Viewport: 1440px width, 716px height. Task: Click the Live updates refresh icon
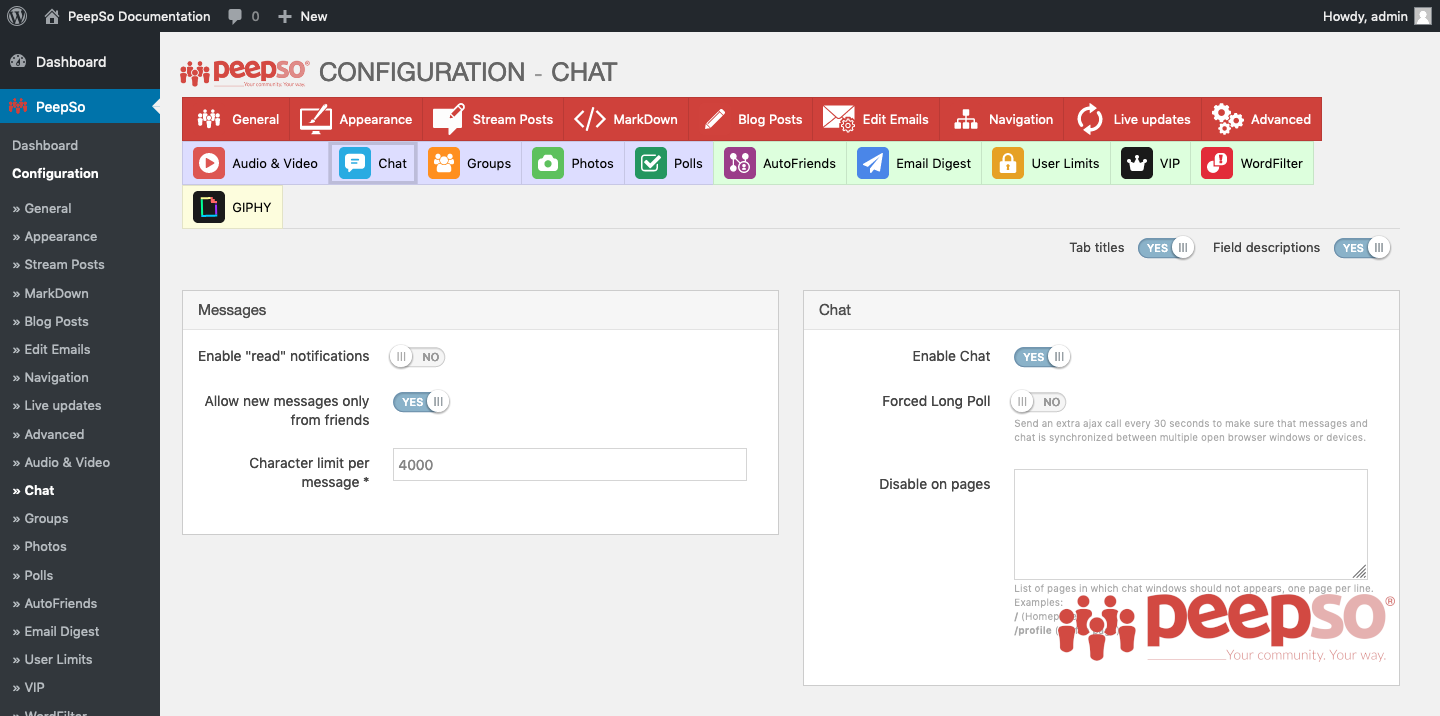[x=1090, y=119]
